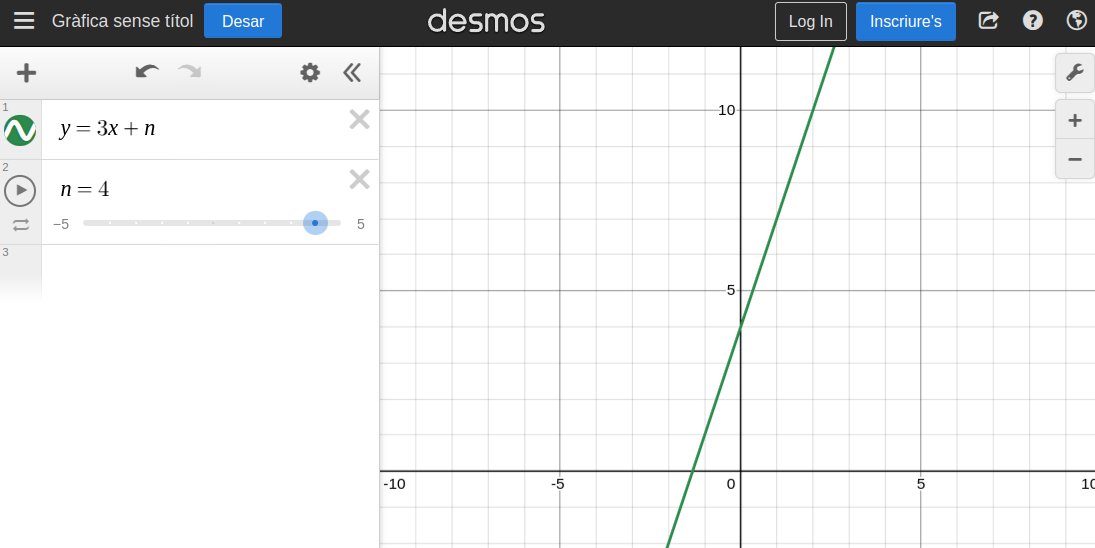Click the Gràfica sense títol title
This screenshot has width=1095, height=548.
pyautogui.click(x=122, y=22)
